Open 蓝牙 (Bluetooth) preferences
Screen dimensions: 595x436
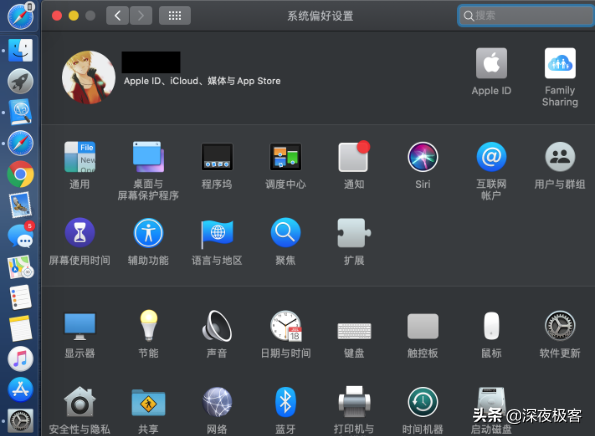pyautogui.click(x=285, y=402)
